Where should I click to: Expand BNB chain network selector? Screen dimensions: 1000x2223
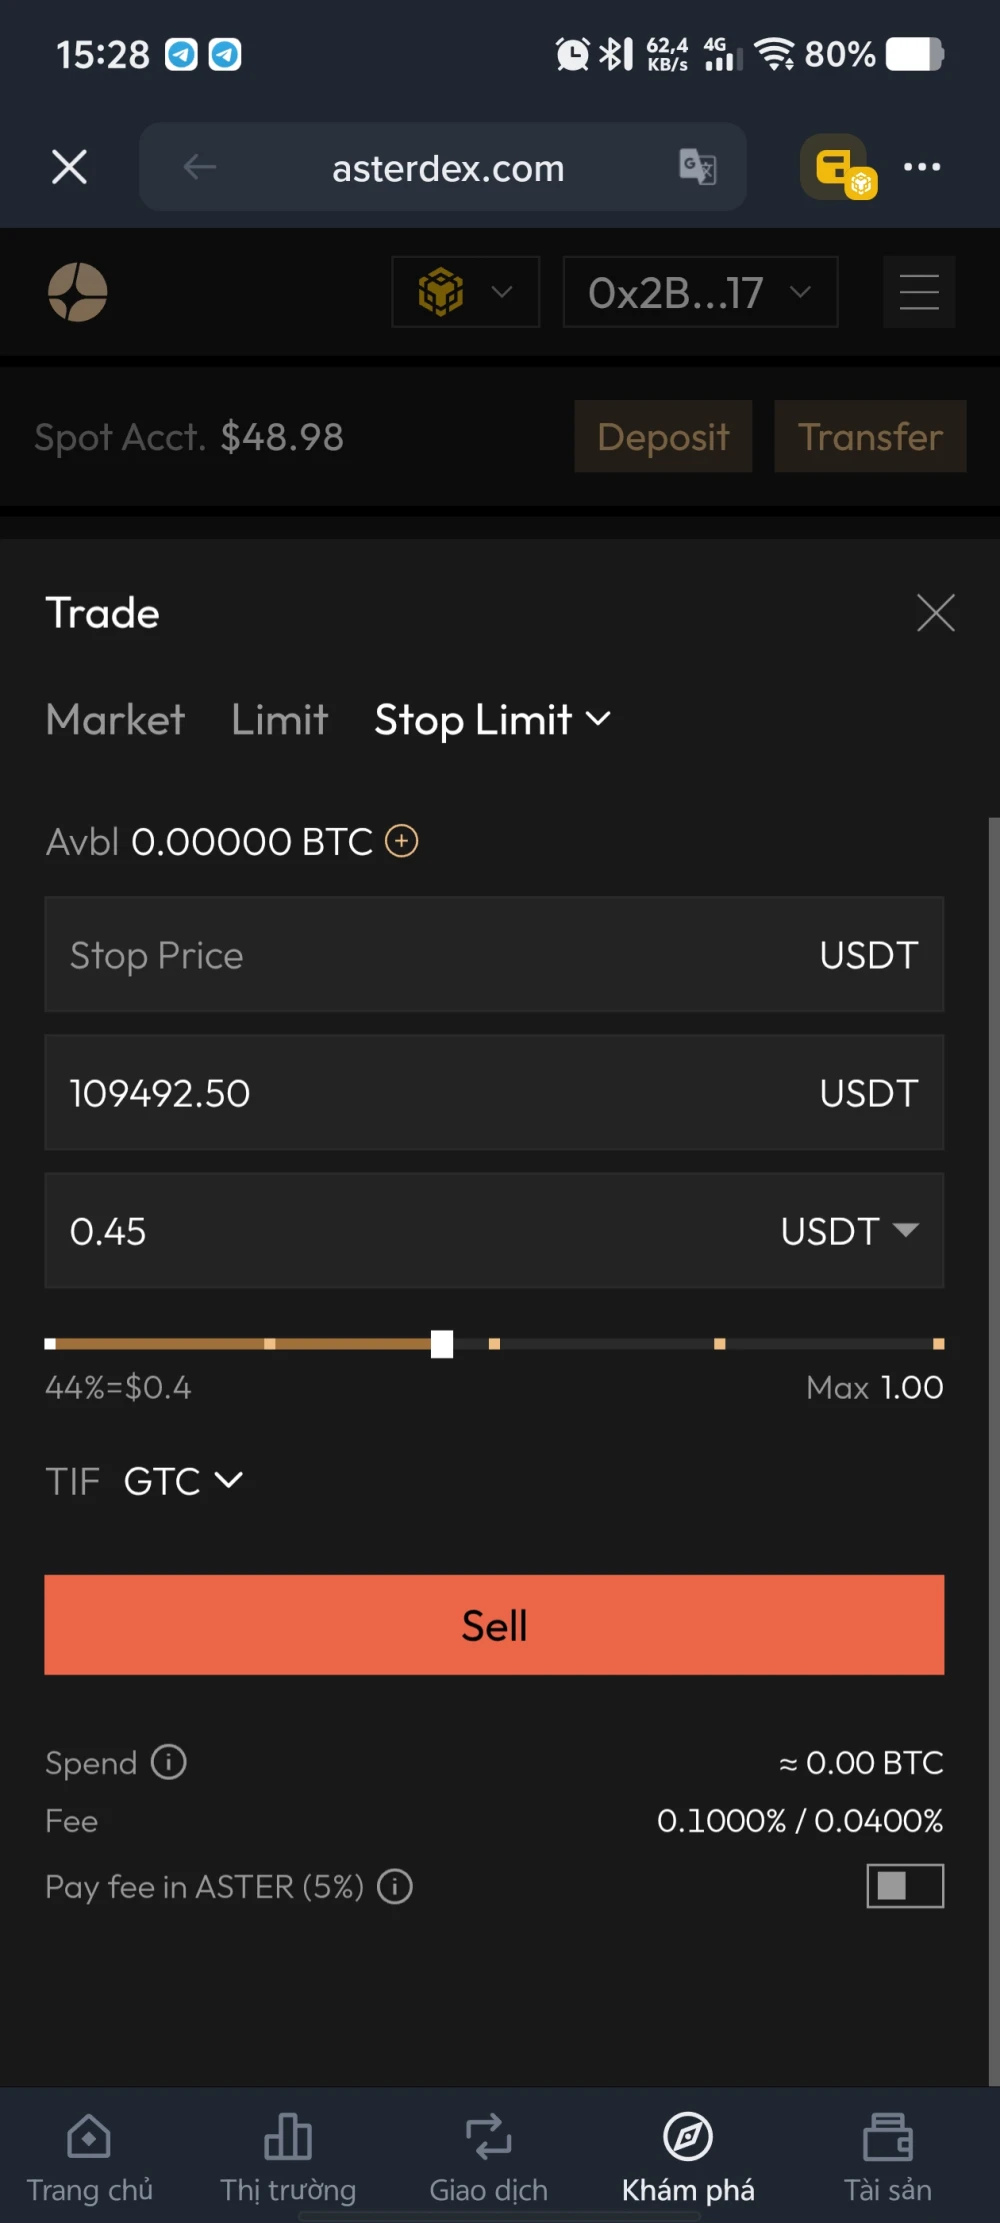[x=466, y=292]
